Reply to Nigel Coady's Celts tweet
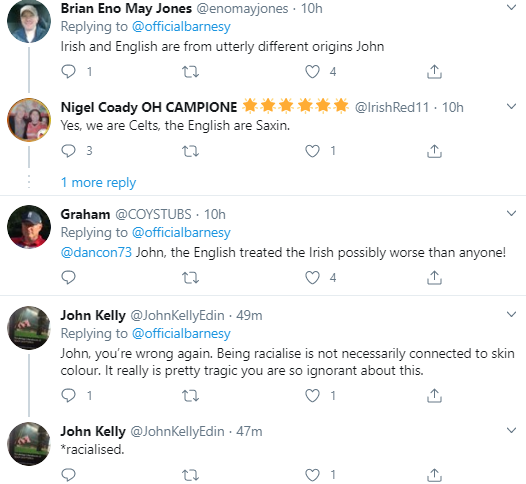The width and height of the screenshot is (526, 484). tap(68, 151)
